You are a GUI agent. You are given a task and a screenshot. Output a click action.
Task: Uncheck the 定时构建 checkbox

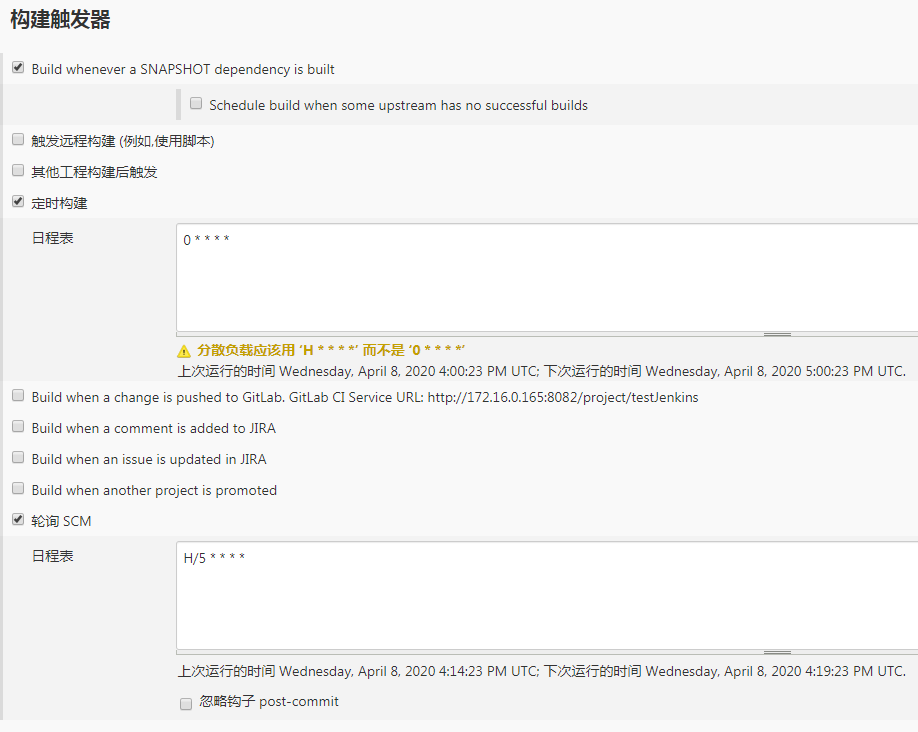[x=18, y=202]
